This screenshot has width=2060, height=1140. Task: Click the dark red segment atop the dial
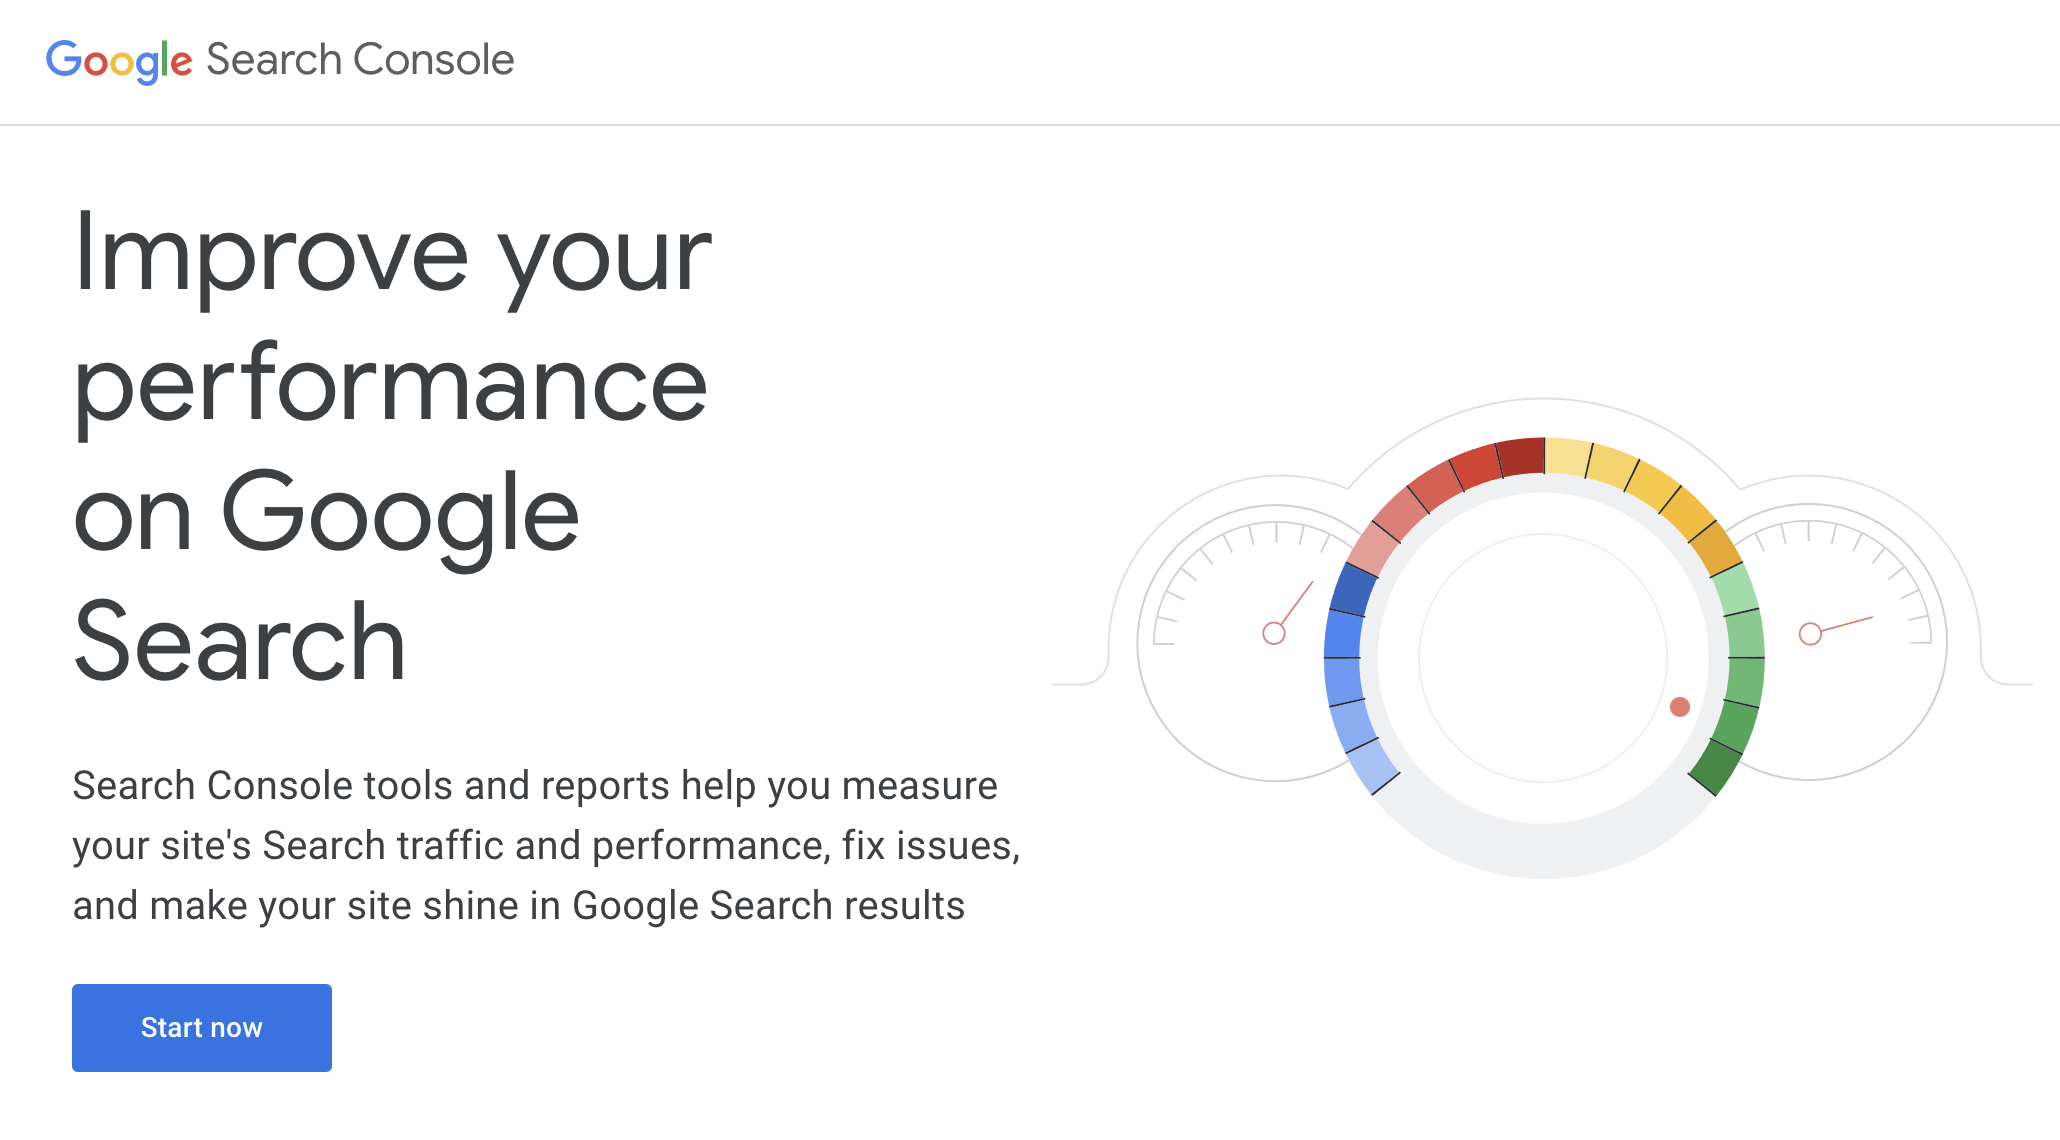coord(1522,457)
